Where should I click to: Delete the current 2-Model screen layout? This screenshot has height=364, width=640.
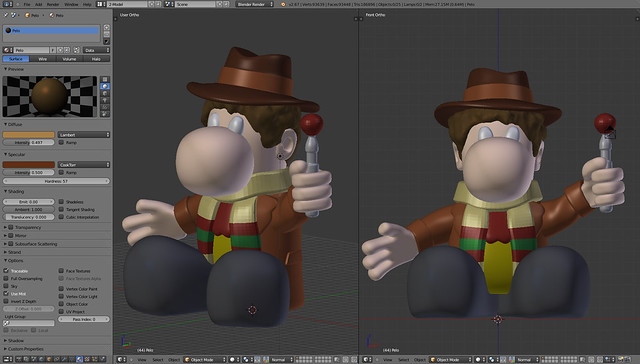pos(158,4)
